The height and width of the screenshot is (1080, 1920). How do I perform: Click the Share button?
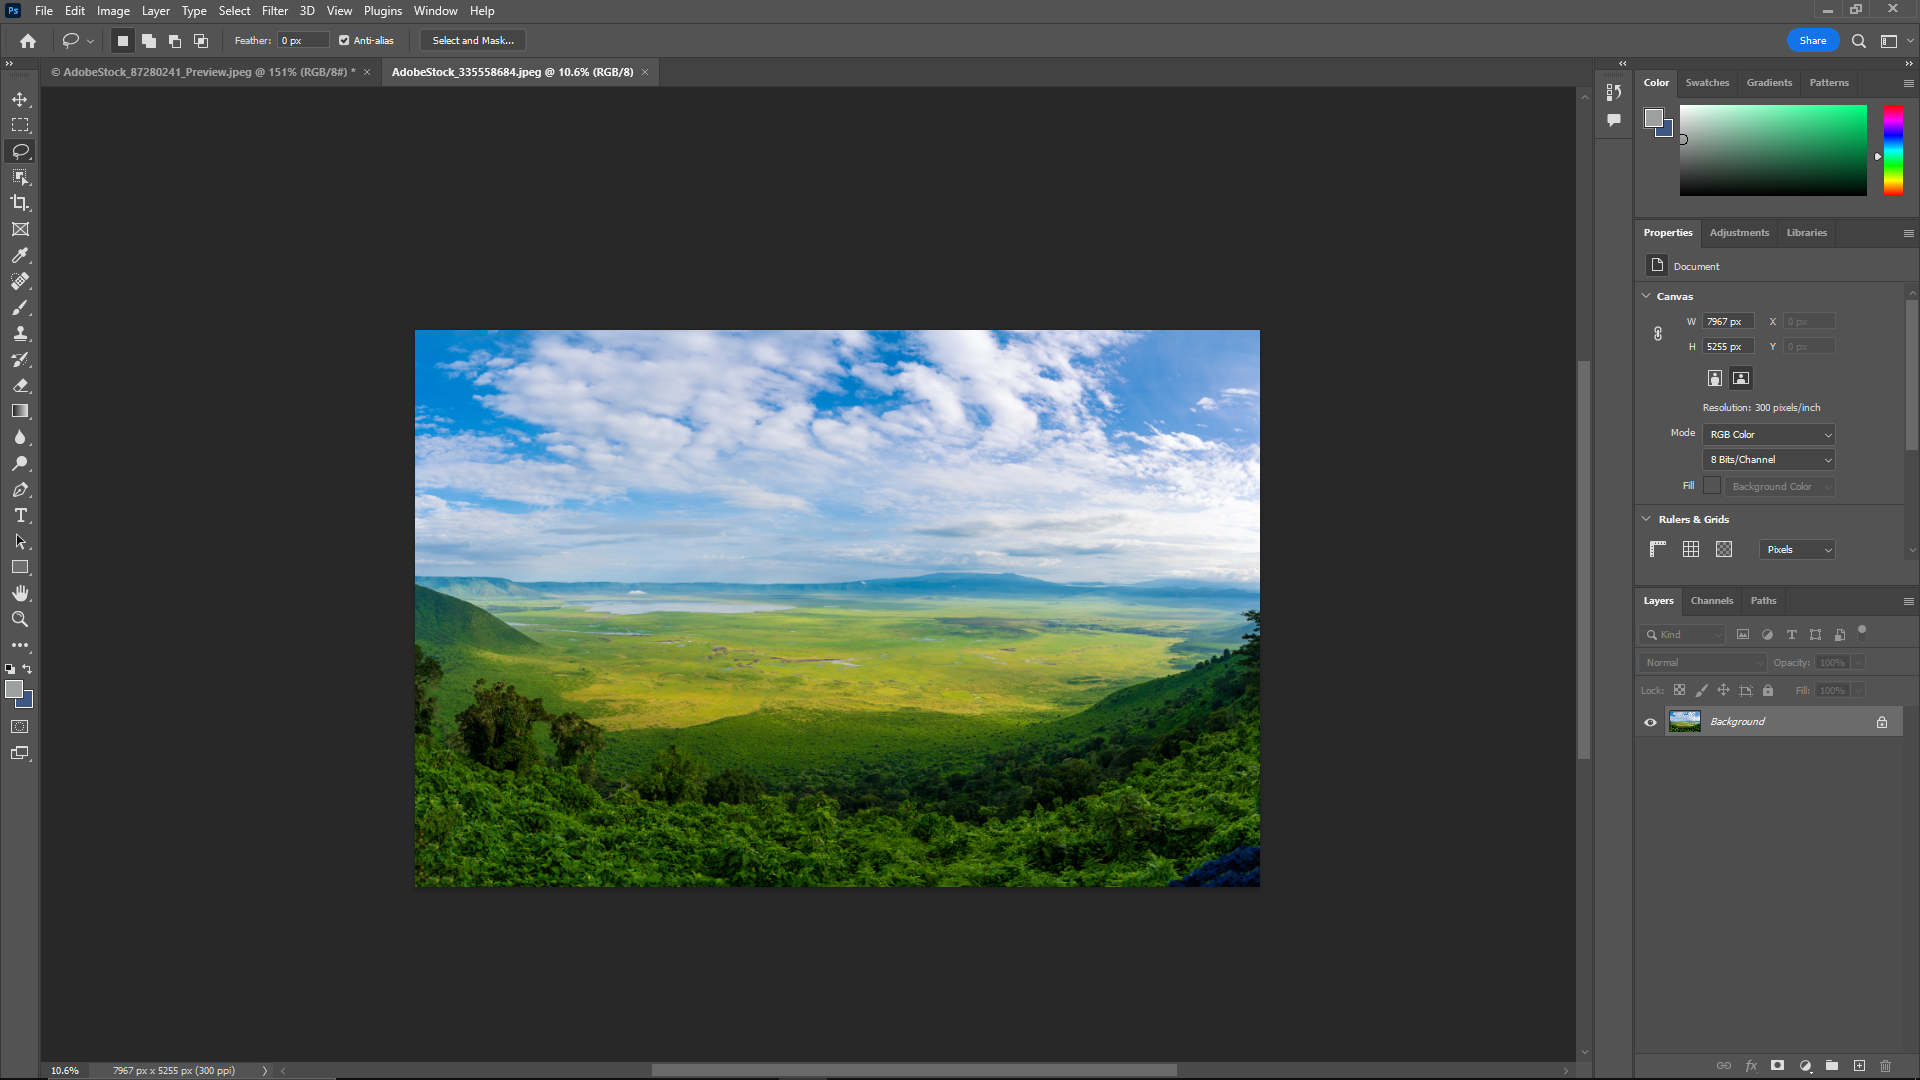click(1813, 41)
